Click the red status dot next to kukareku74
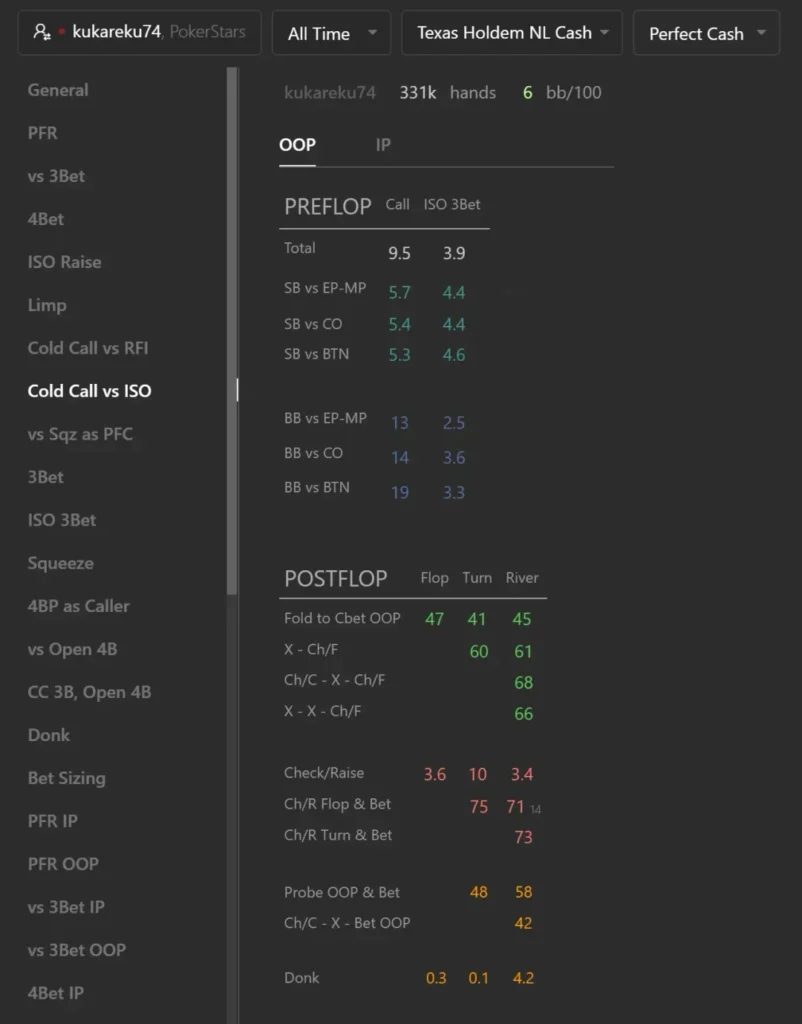The image size is (802, 1024). (x=61, y=31)
